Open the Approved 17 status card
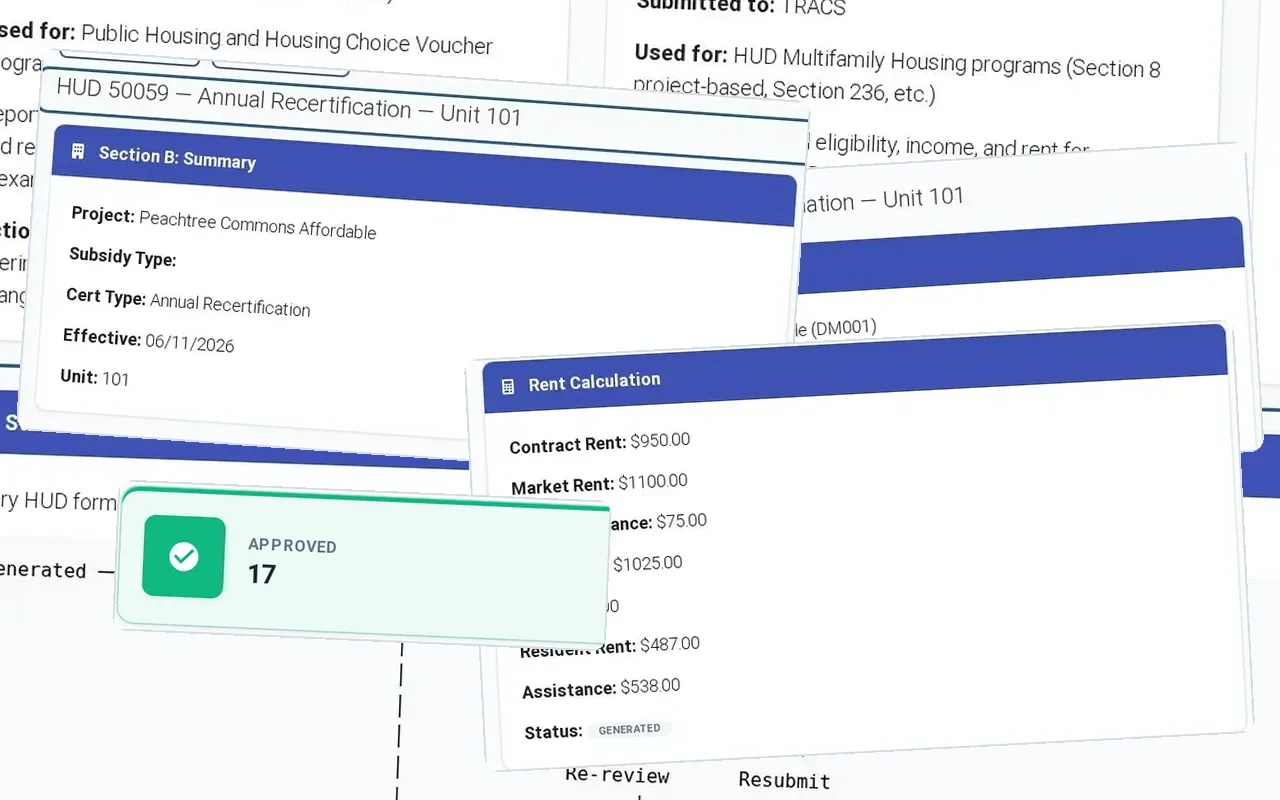 click(362, 563)
